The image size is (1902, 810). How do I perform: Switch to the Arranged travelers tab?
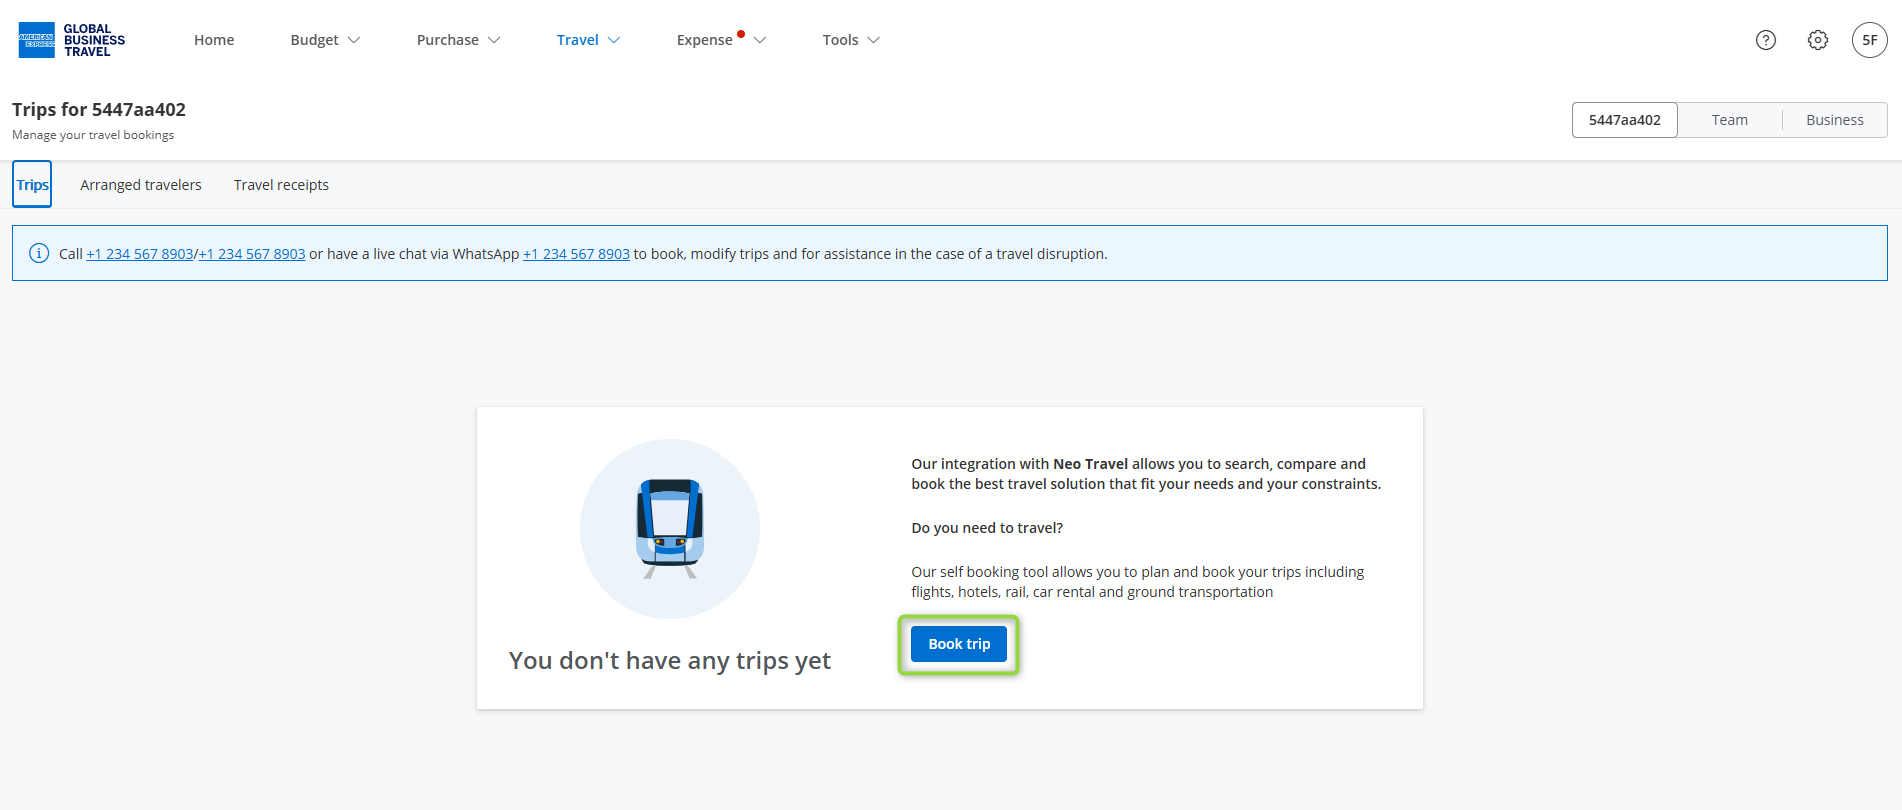[x=141, y=185]
